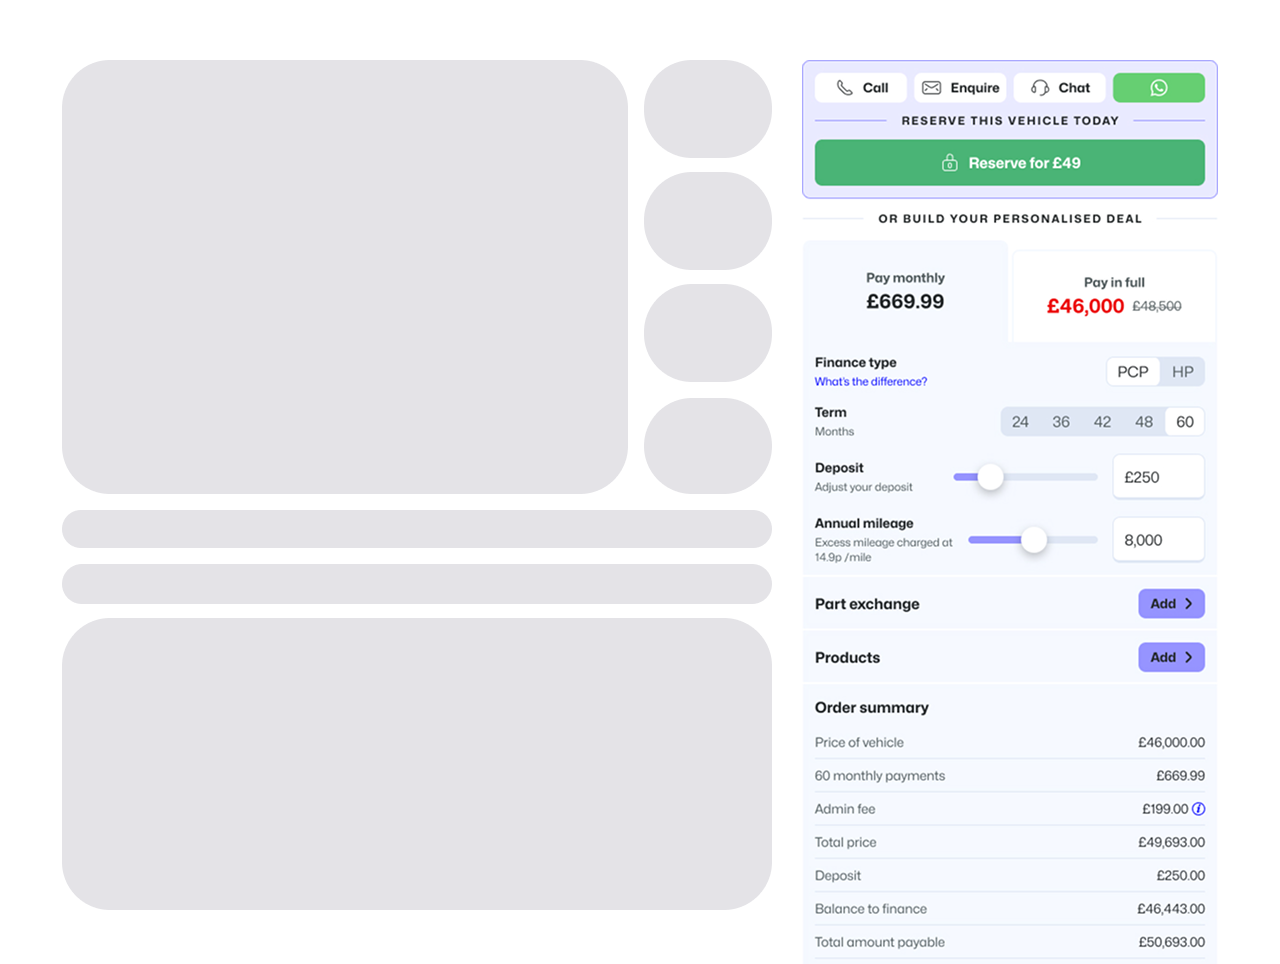Screen dimensions: 1280x964
Task: Choose the 24 month term
Action: click(x=1020, y=422)
